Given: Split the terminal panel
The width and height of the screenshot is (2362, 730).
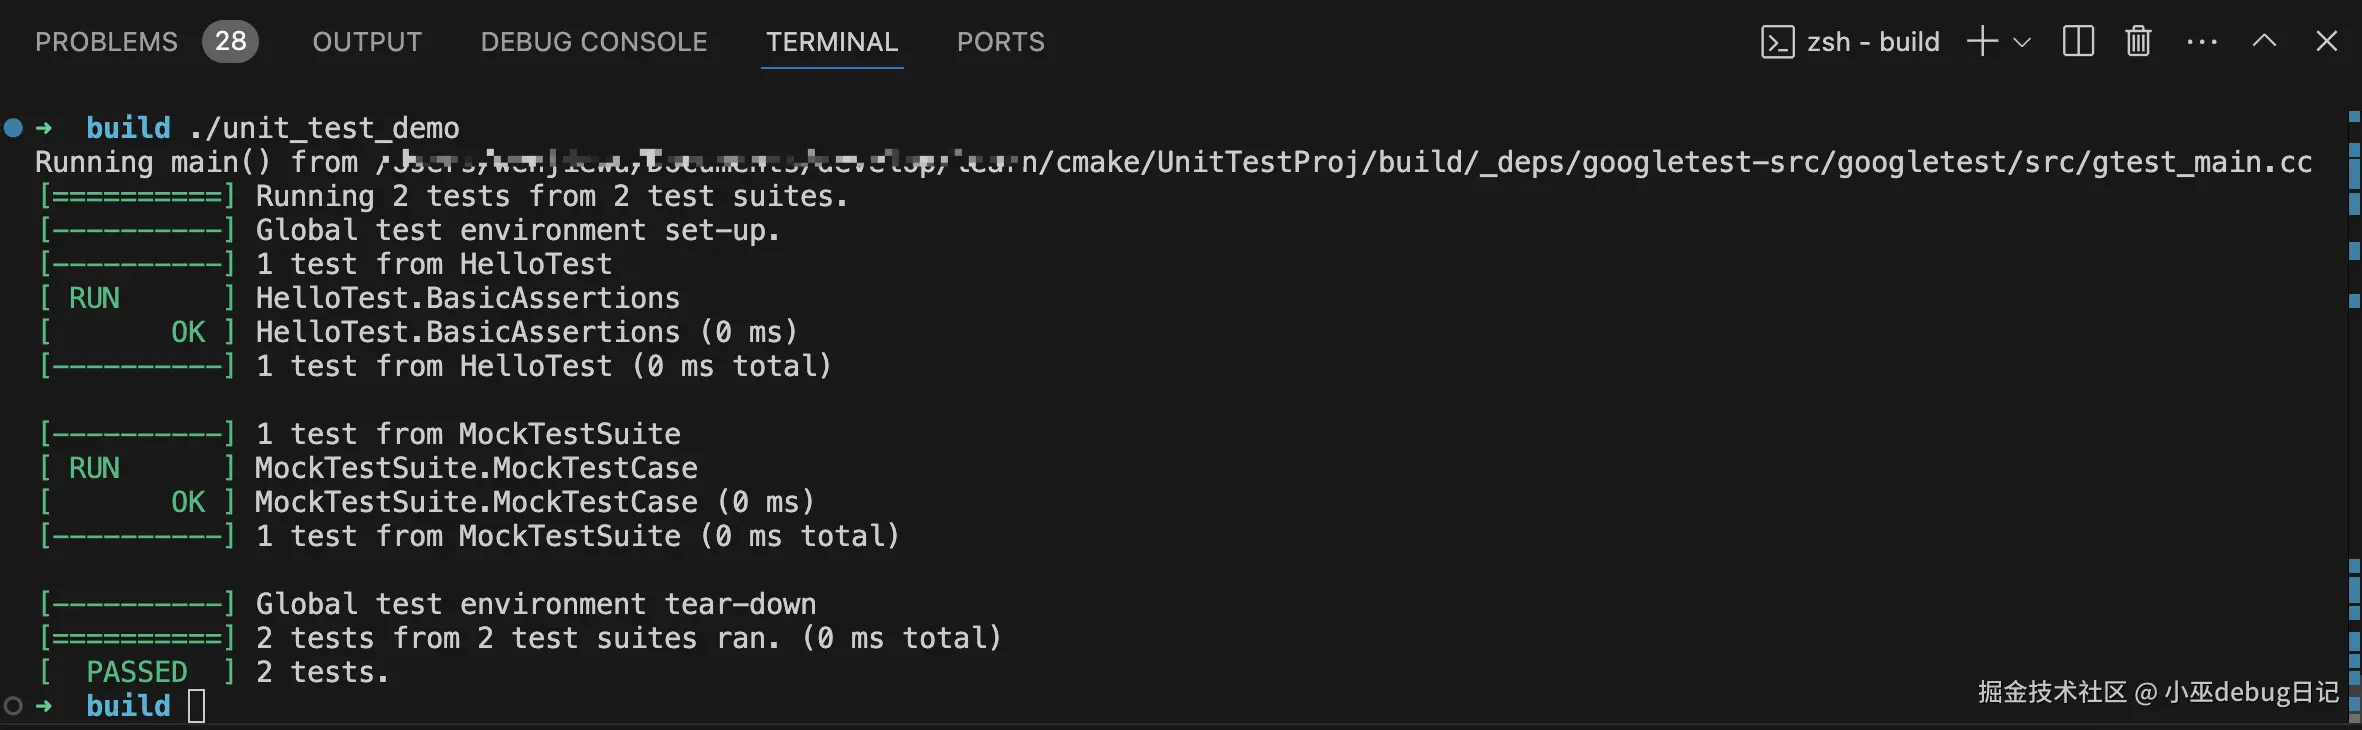Looking at the screenshot, I should (x=2078, y=42).
